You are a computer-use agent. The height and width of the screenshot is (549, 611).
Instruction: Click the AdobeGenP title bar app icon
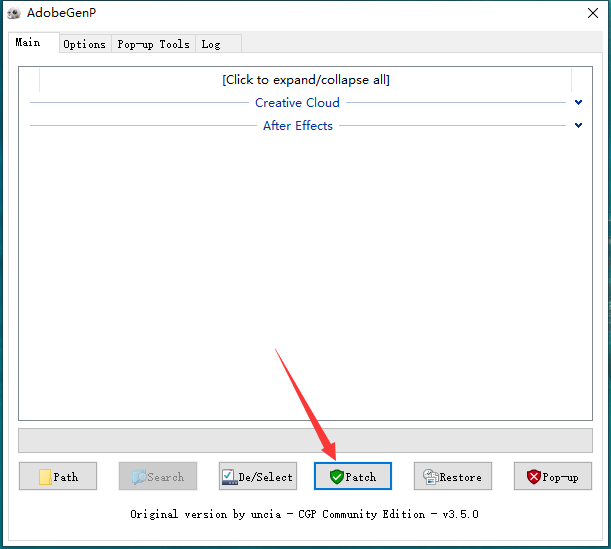pos(14,13)
